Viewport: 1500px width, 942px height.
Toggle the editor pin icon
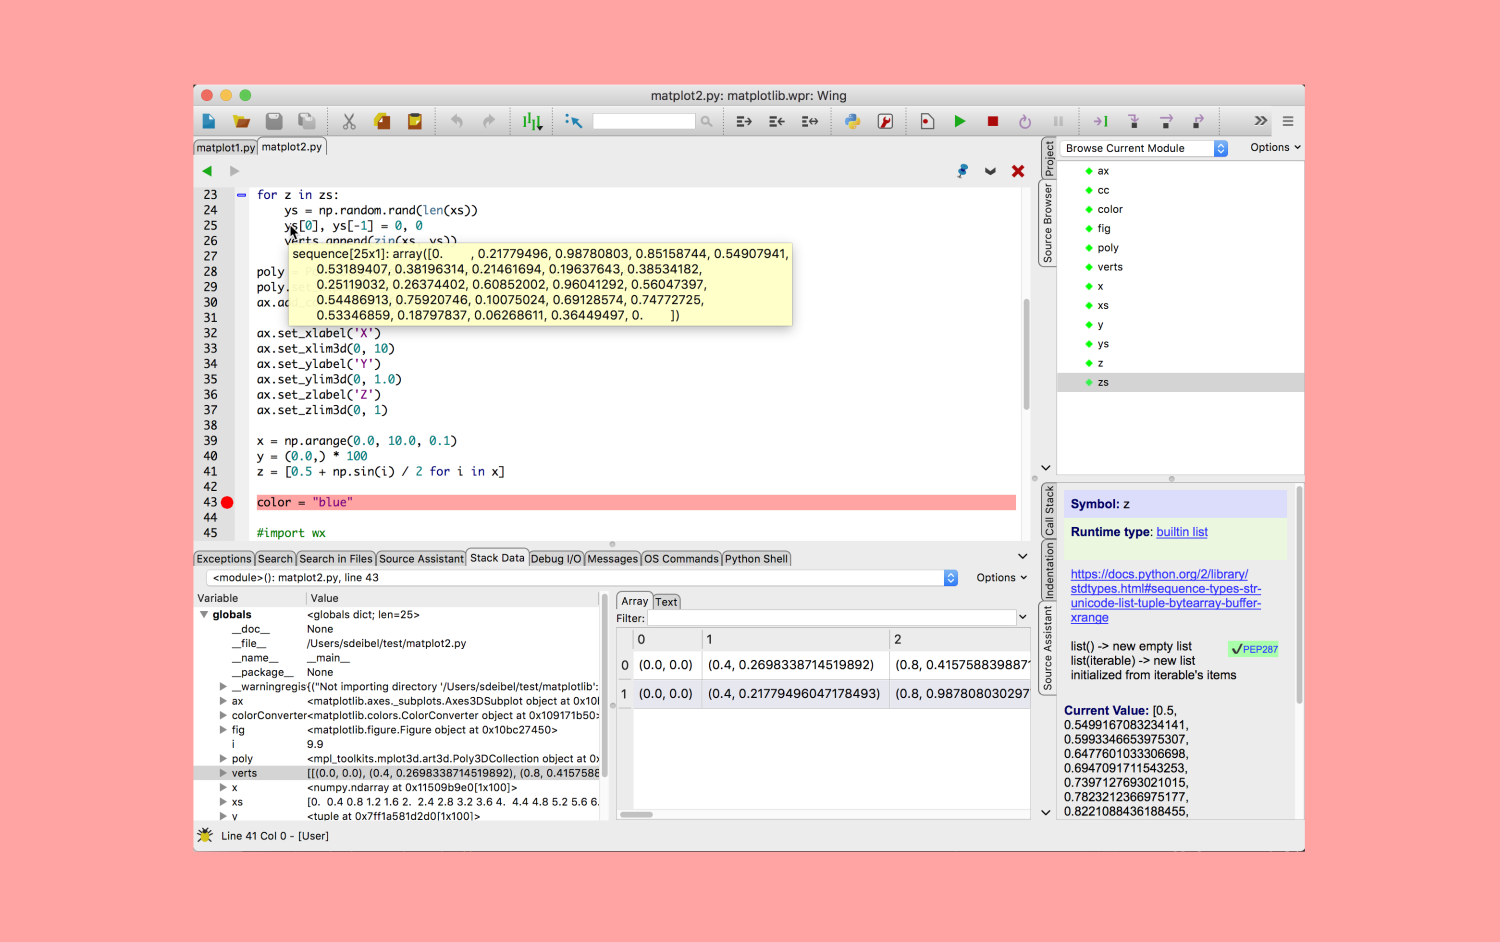[962, 171]
